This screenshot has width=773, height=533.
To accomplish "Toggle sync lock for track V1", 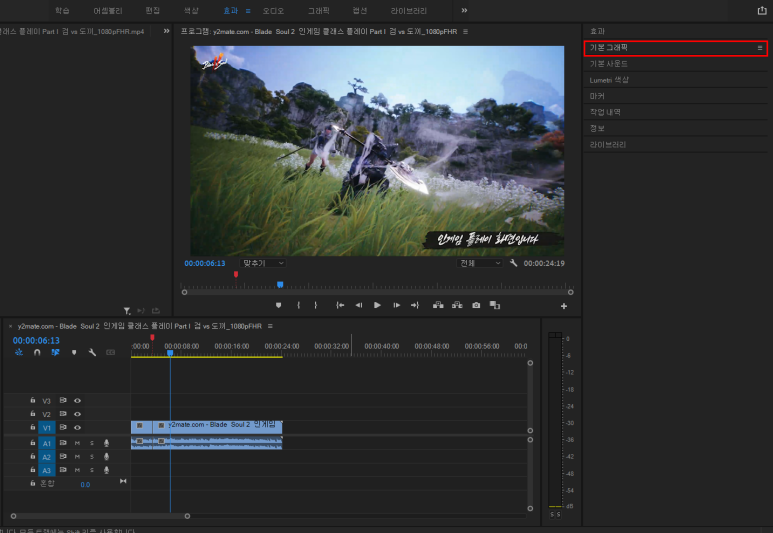I will [63, 427].
